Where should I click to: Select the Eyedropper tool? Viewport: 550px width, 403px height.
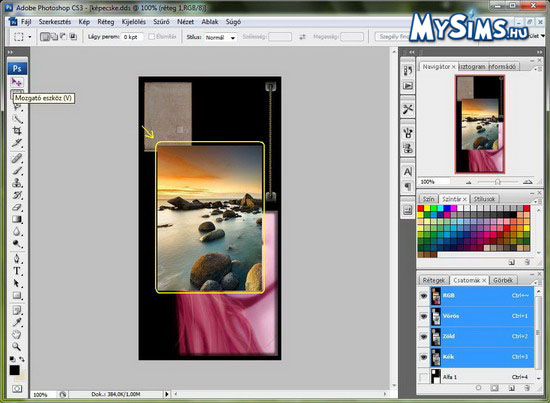17,322
